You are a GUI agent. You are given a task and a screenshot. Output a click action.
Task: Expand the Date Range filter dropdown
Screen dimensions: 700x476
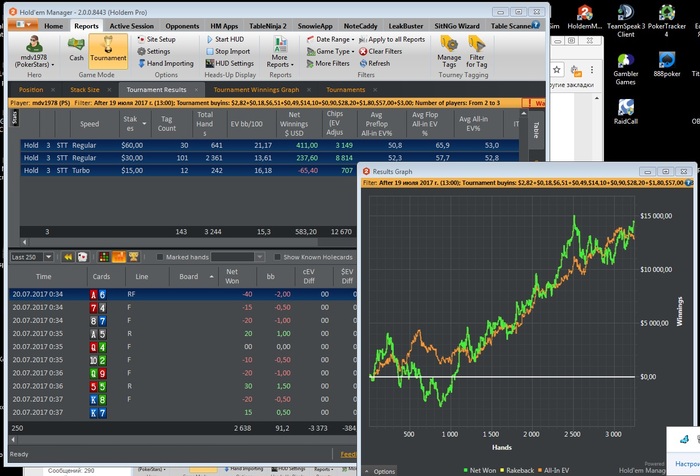(x=331, y=39)
